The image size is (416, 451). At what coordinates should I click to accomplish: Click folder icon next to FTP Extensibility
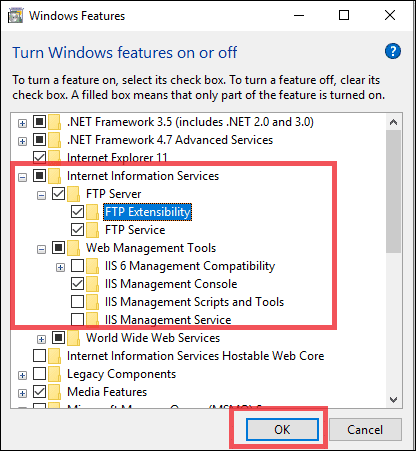coord(93,212)
